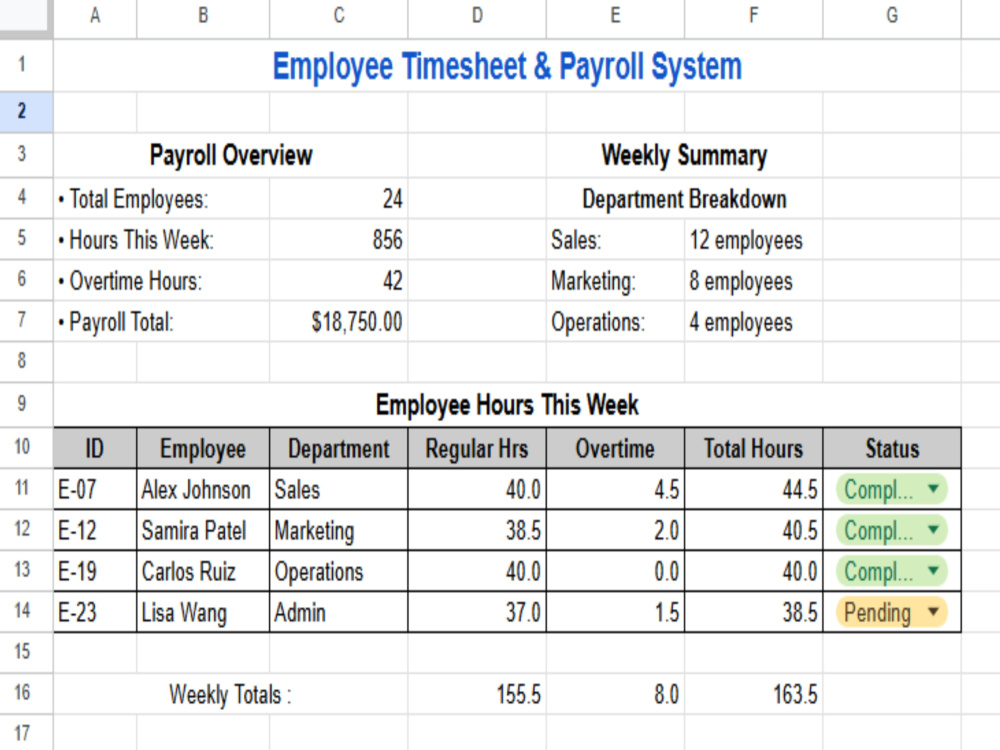Click the Employee Timesheet & Payroll System title
The height and width of the screenshot is (750, 1000).
[x=508, y=66]
